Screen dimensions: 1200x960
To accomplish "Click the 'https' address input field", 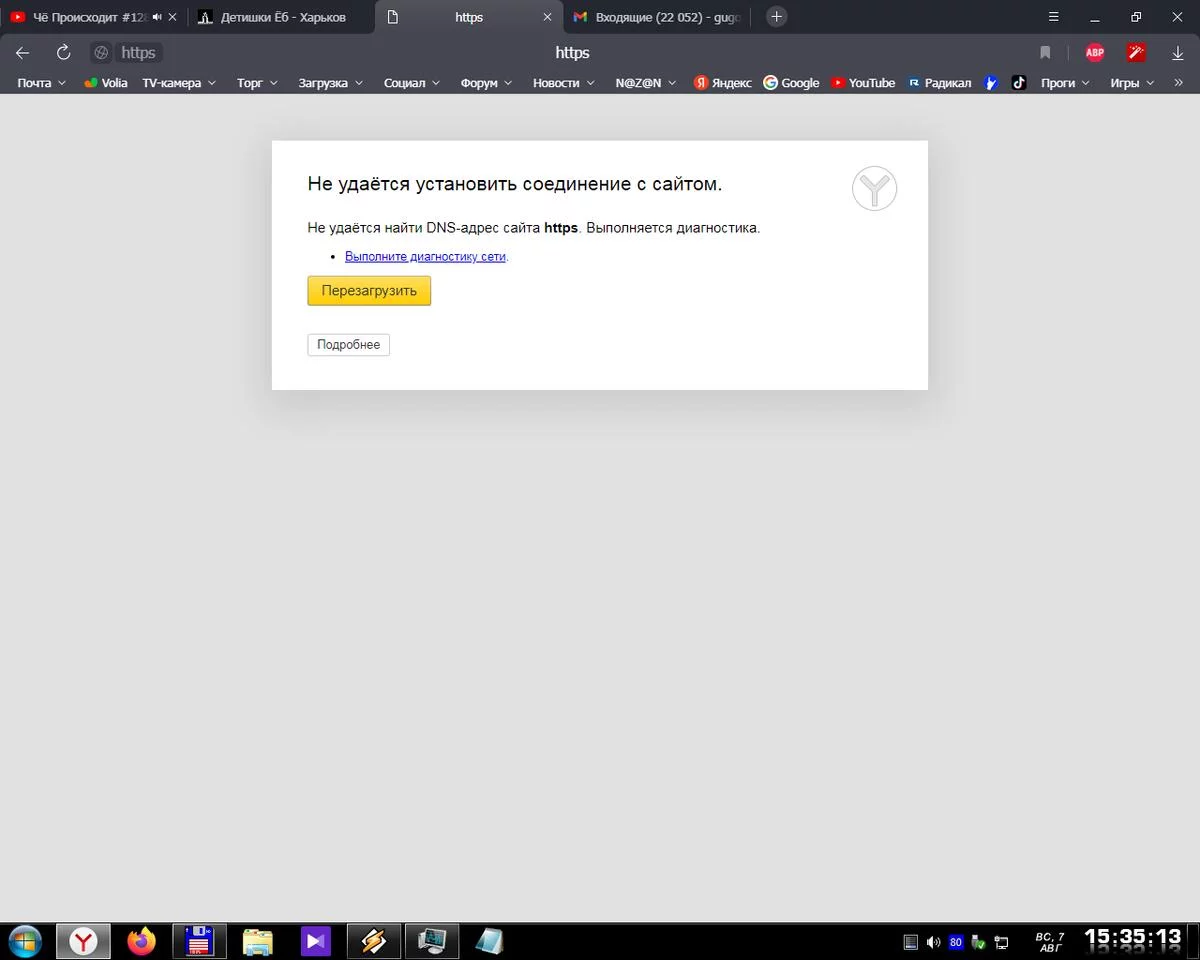I will [x=572, y=53].
